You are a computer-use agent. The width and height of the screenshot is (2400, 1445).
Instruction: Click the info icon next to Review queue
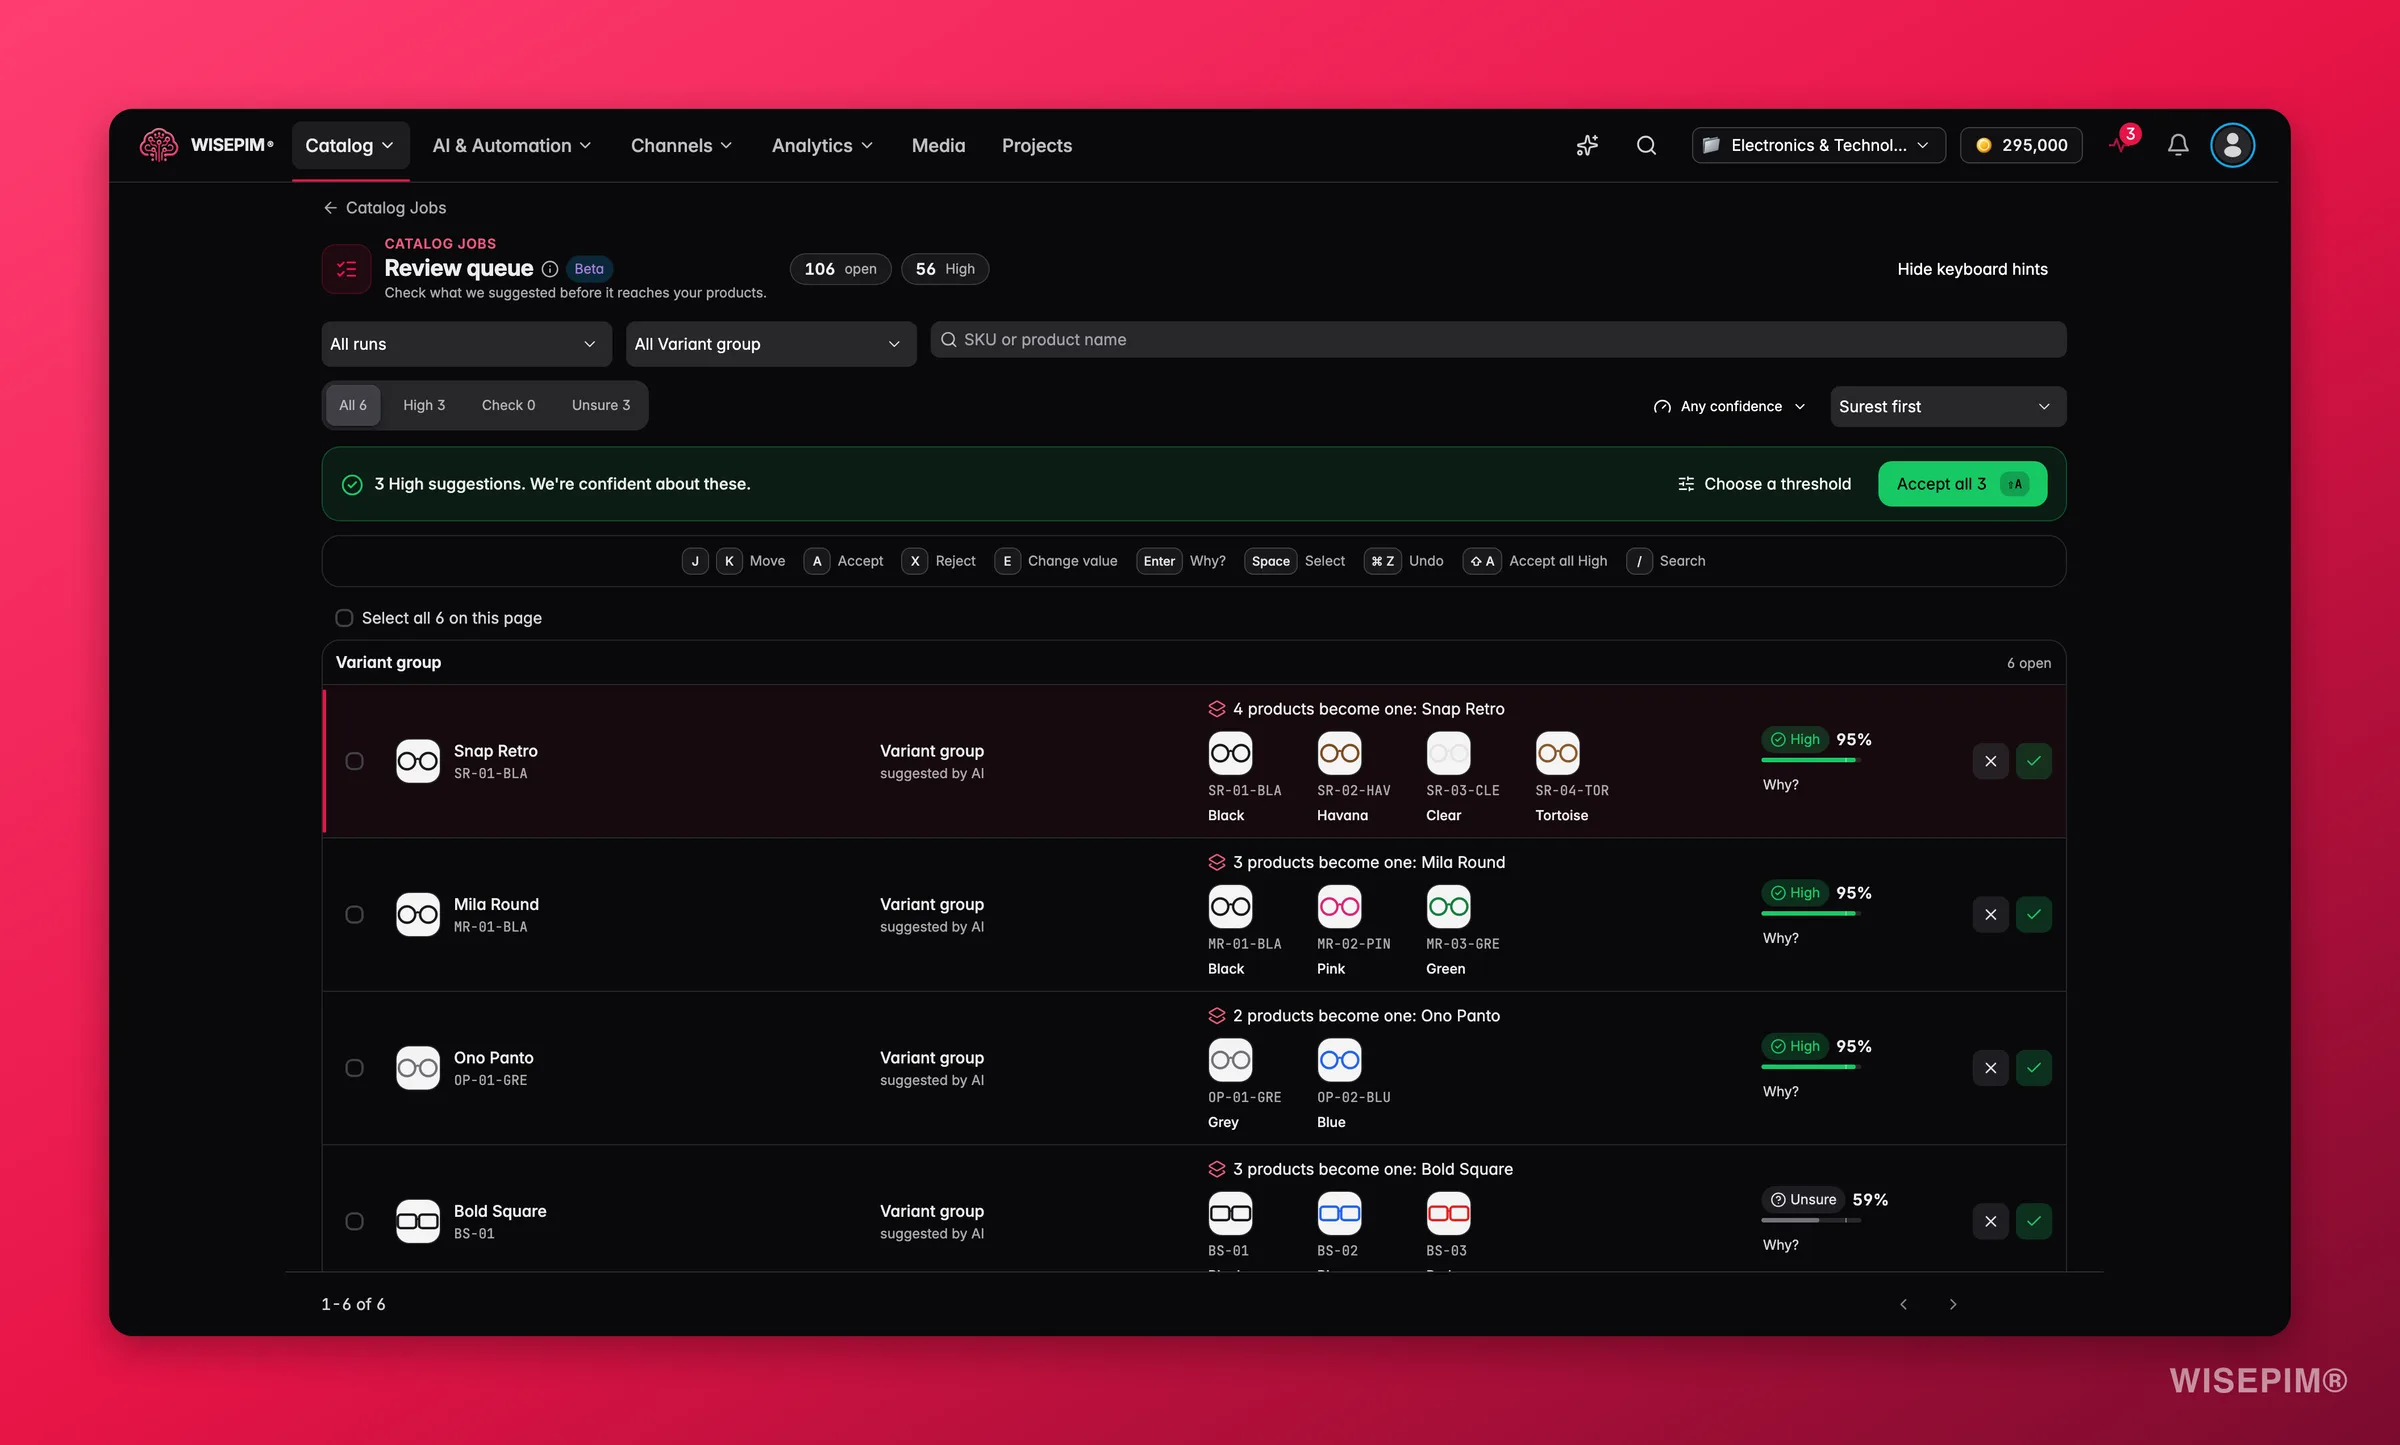point(549,269)
